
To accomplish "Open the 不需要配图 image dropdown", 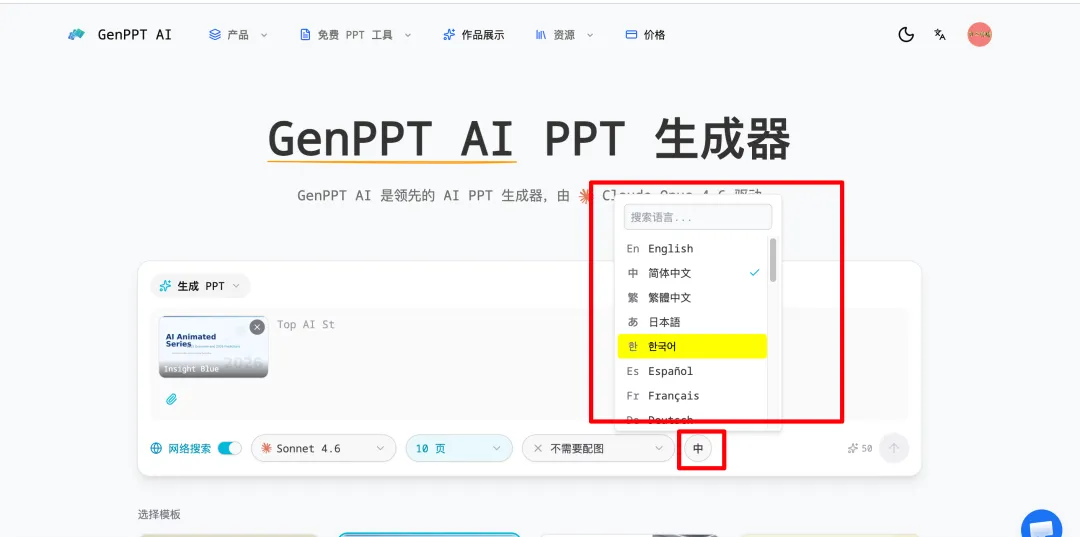I will pyautogui.click(x=598, y=448).
